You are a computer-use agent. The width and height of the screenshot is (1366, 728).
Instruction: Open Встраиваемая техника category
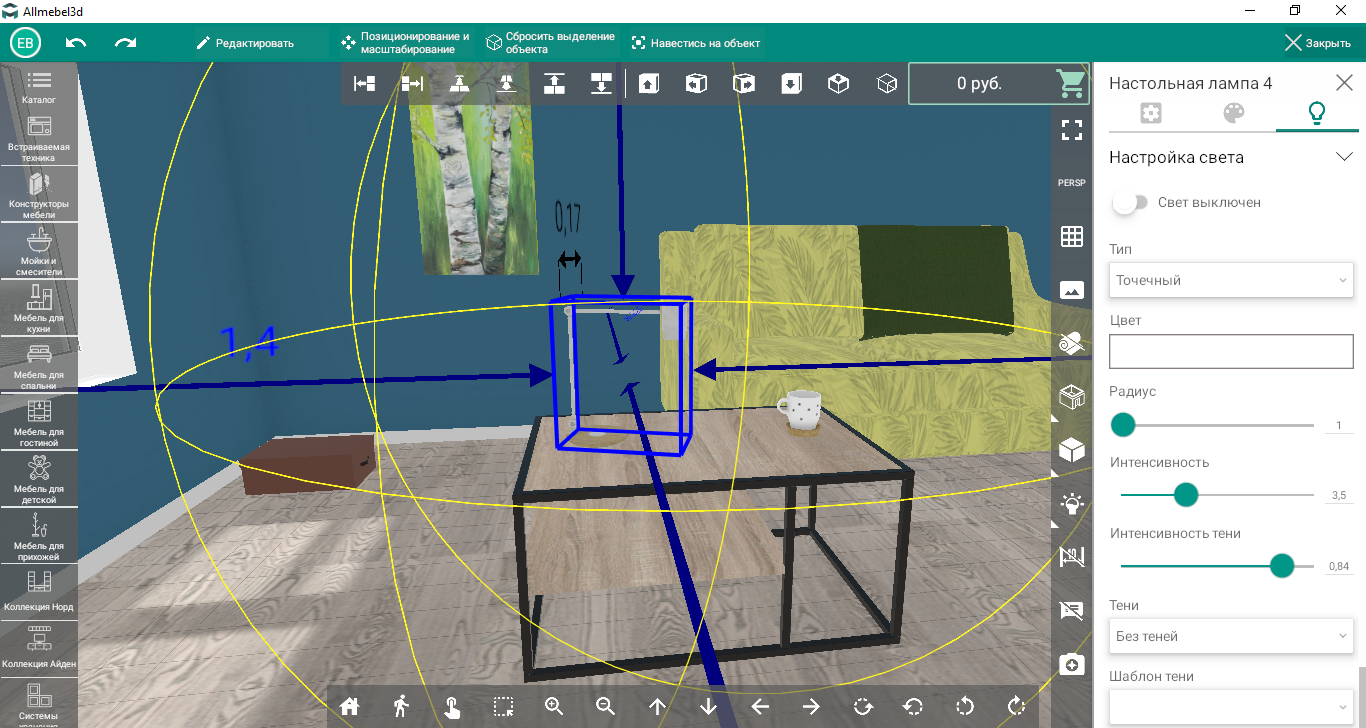(40, 138)
